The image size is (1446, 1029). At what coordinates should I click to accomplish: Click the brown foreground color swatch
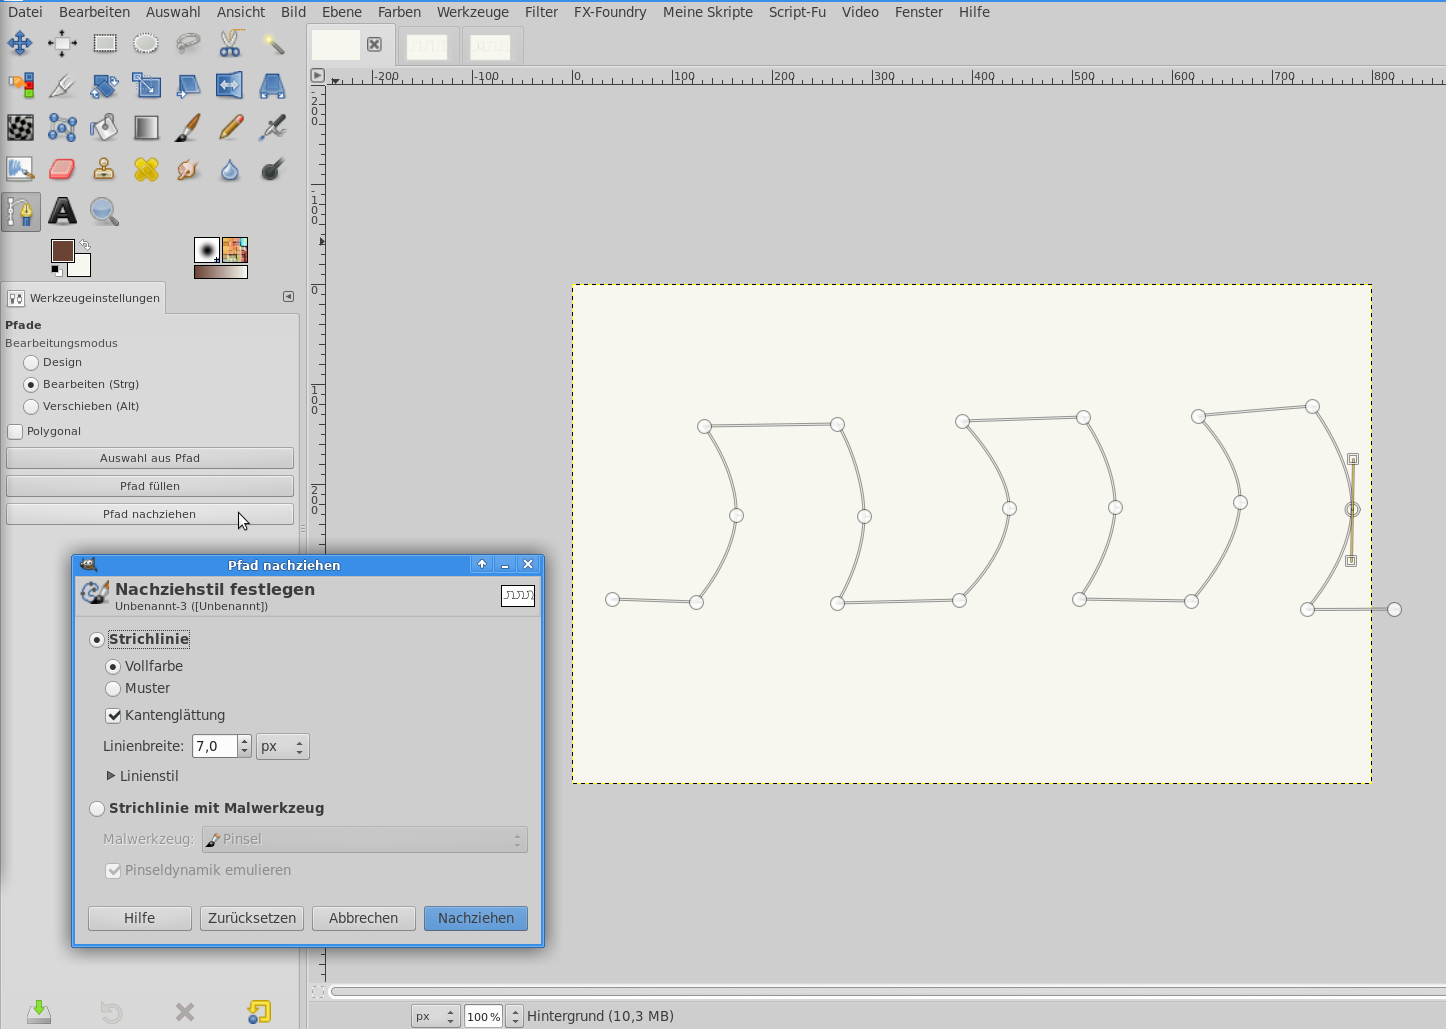click(62, 250)
